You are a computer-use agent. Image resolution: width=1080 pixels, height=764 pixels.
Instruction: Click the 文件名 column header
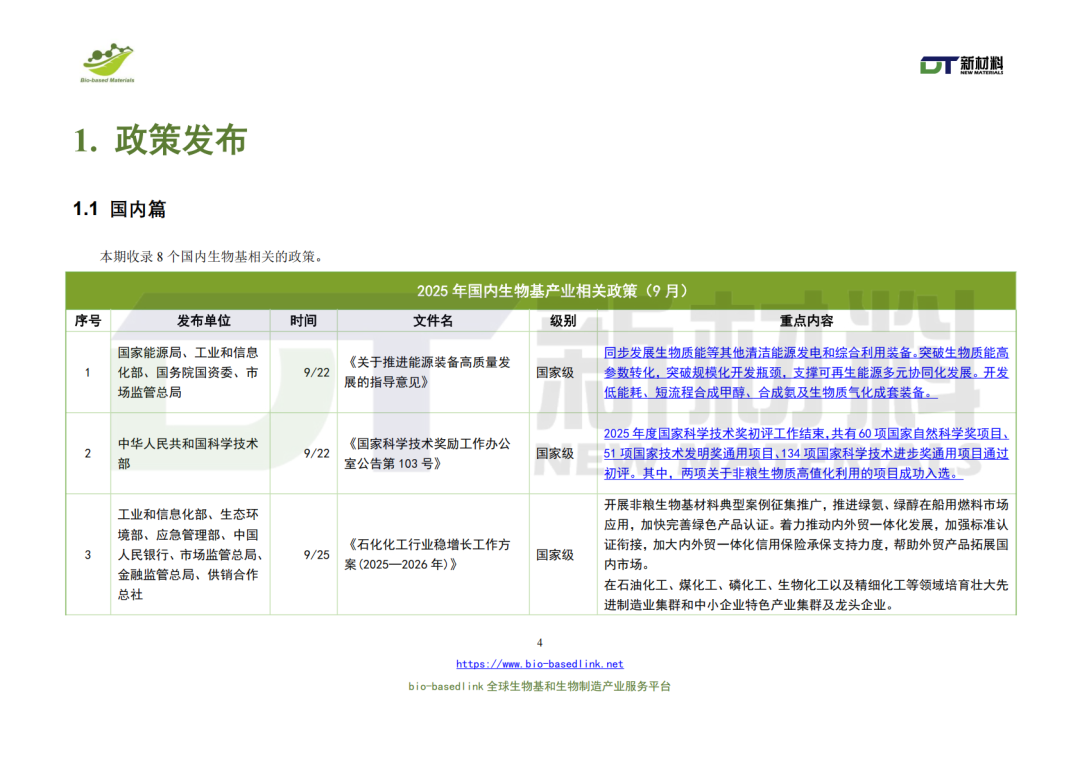tap(434, 320)
